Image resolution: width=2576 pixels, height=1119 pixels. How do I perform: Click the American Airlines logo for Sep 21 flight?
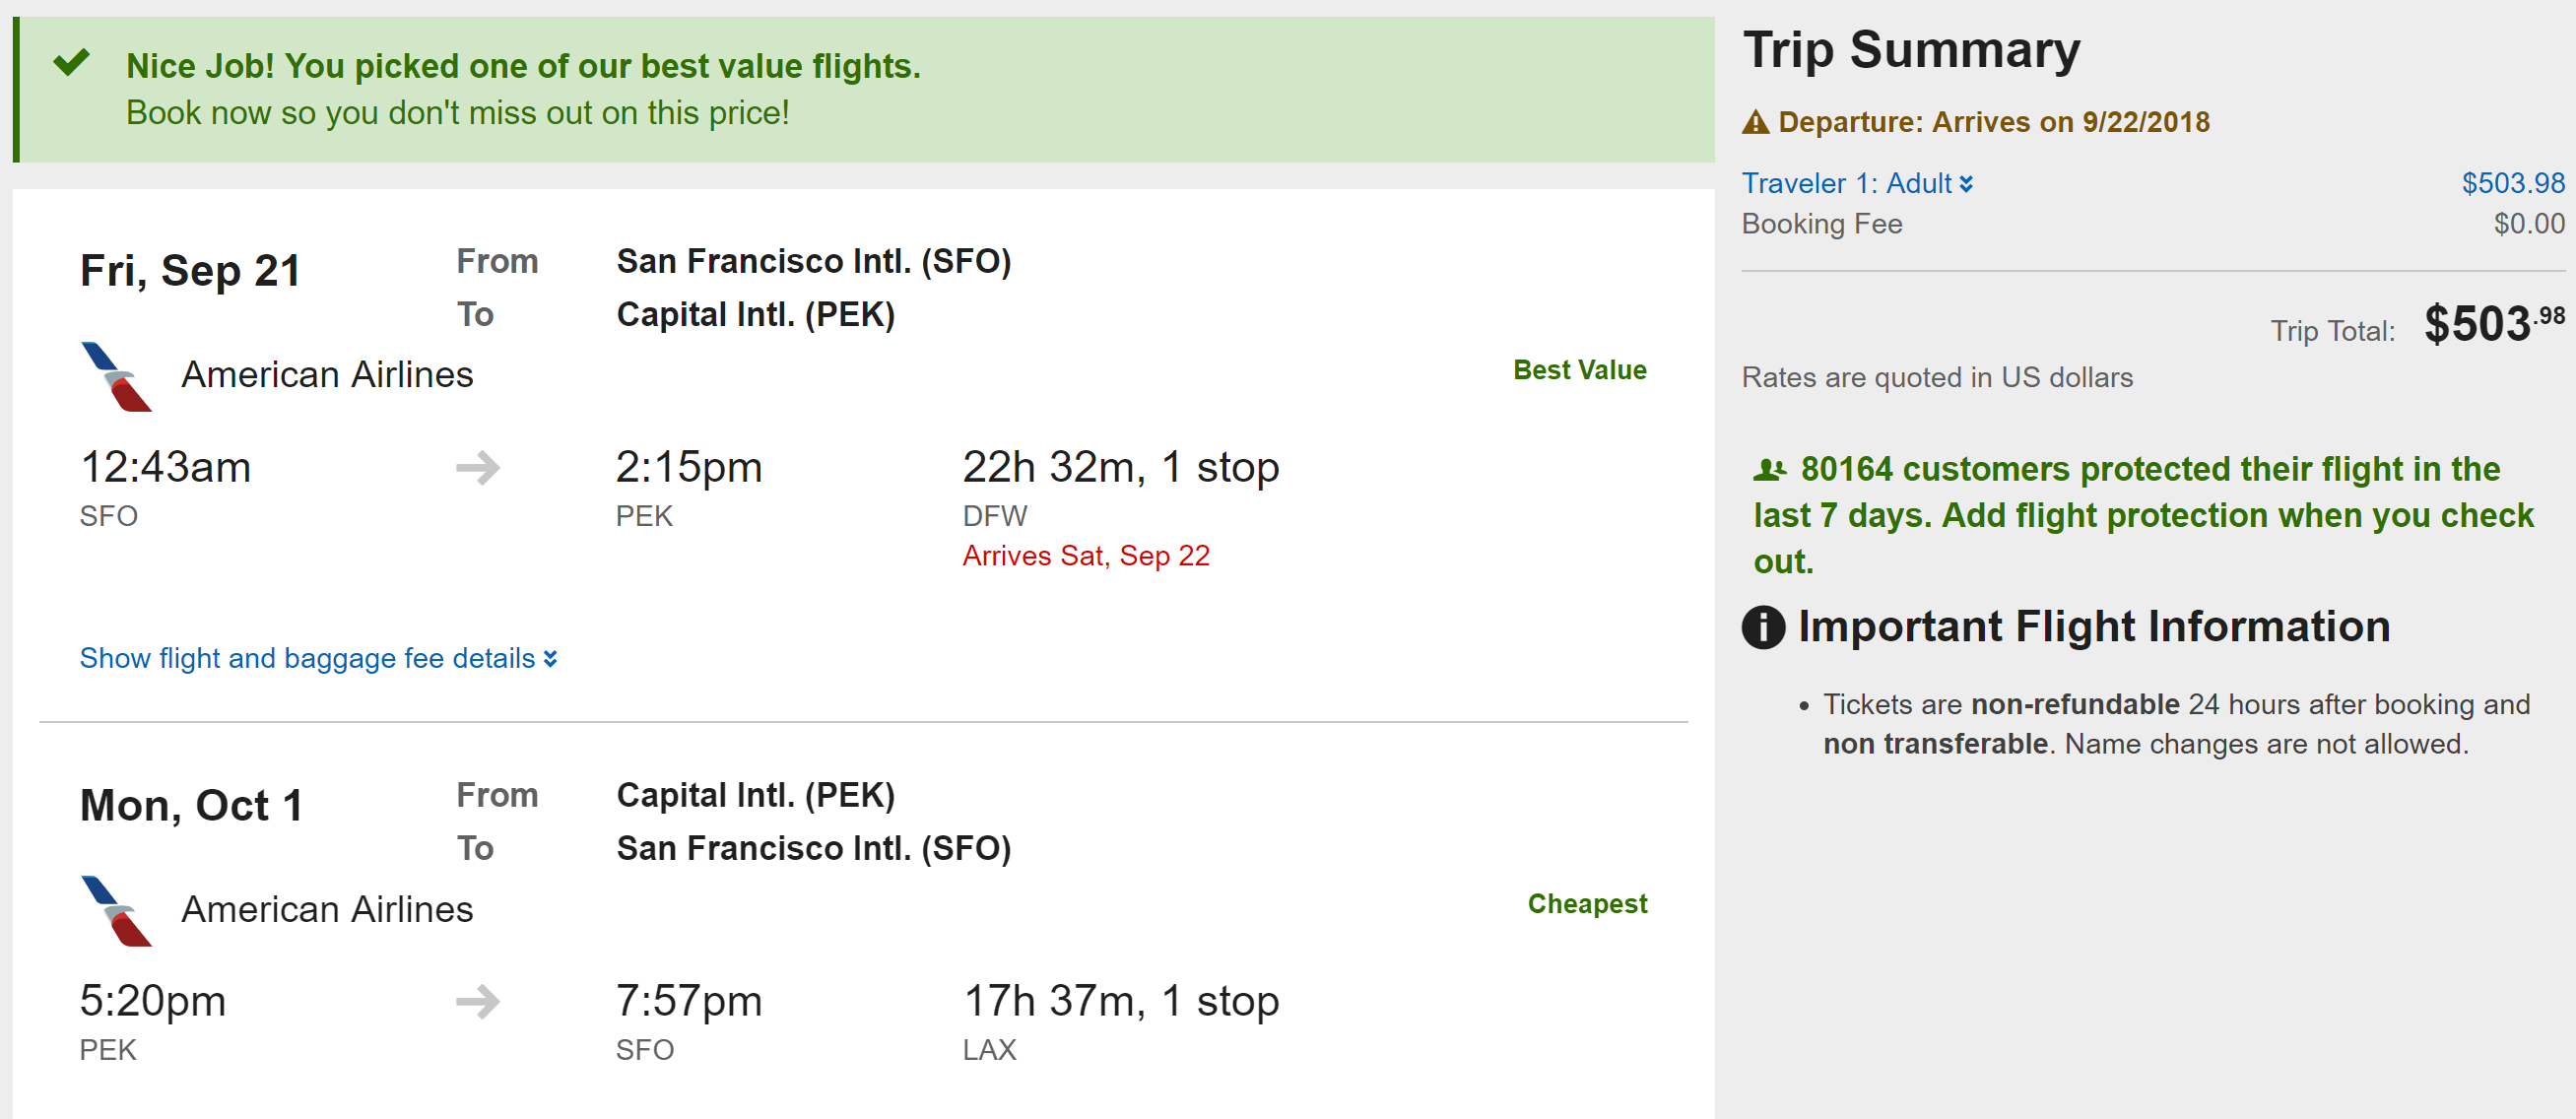116,376
